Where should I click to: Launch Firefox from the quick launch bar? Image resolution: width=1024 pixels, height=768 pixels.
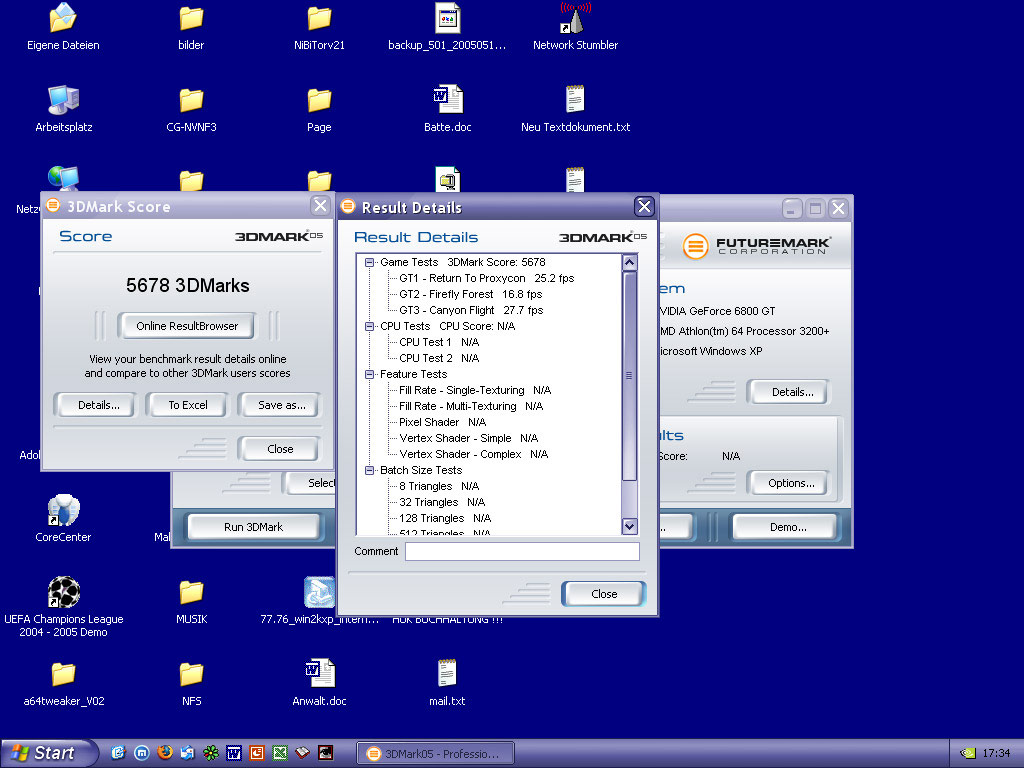(165, 753)
